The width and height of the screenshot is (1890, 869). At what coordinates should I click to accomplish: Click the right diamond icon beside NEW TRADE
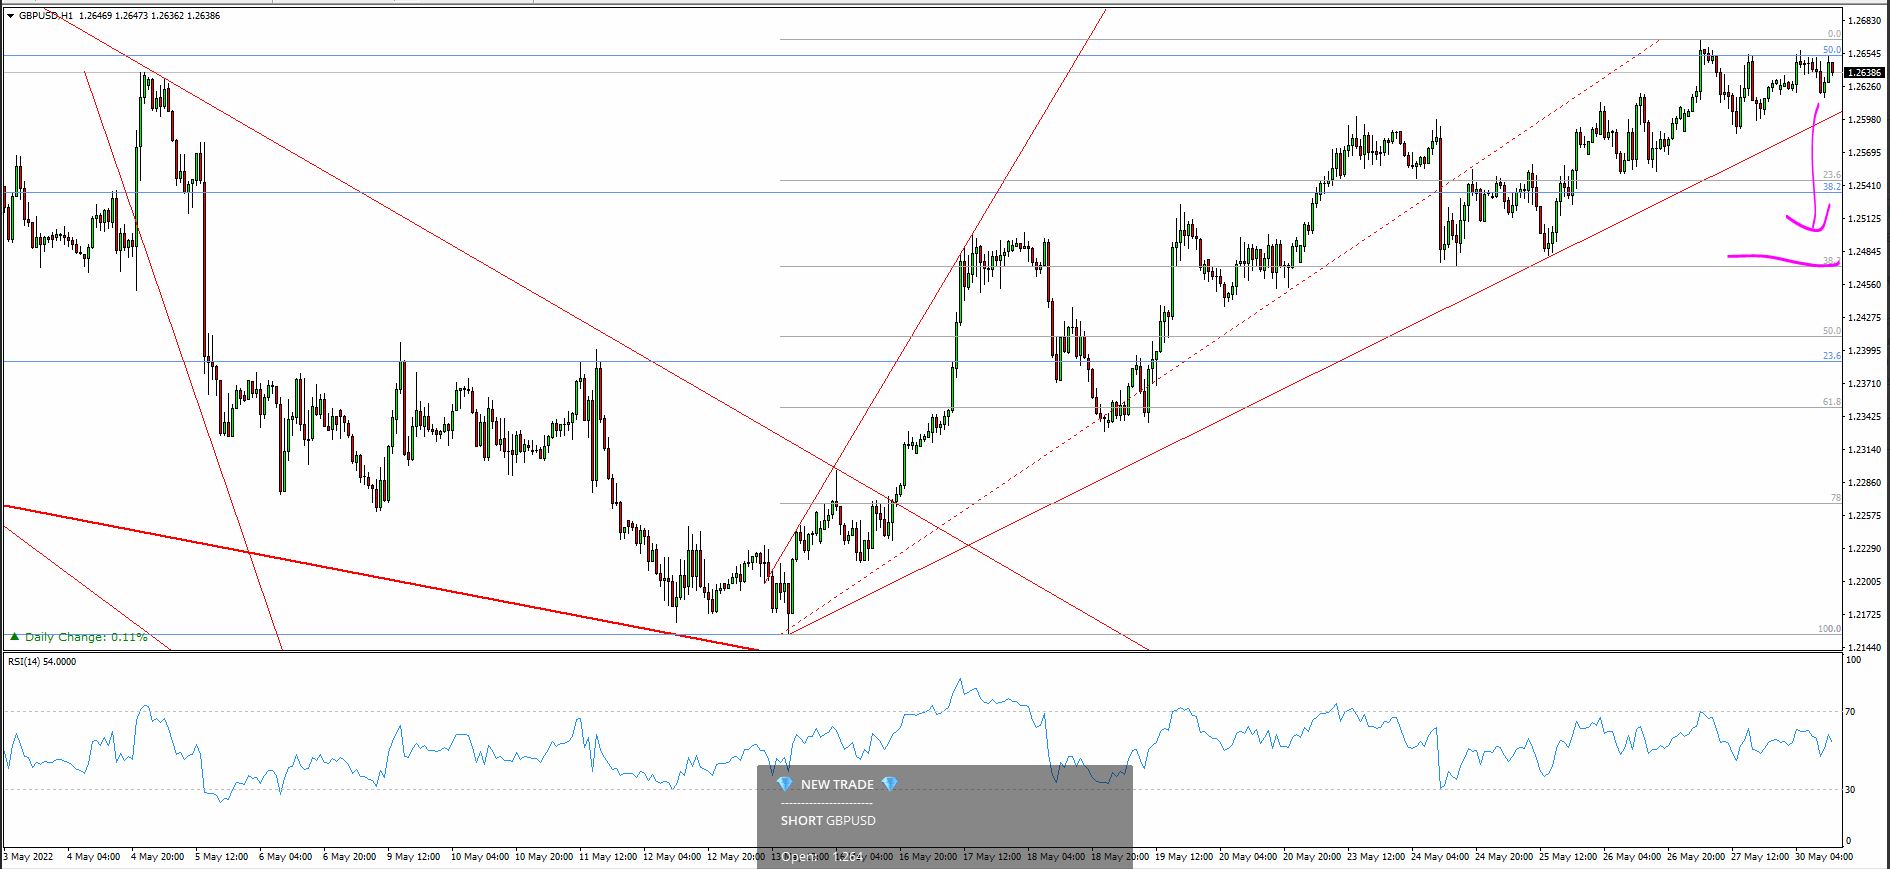pyautogui.click(x=889, y=784)
